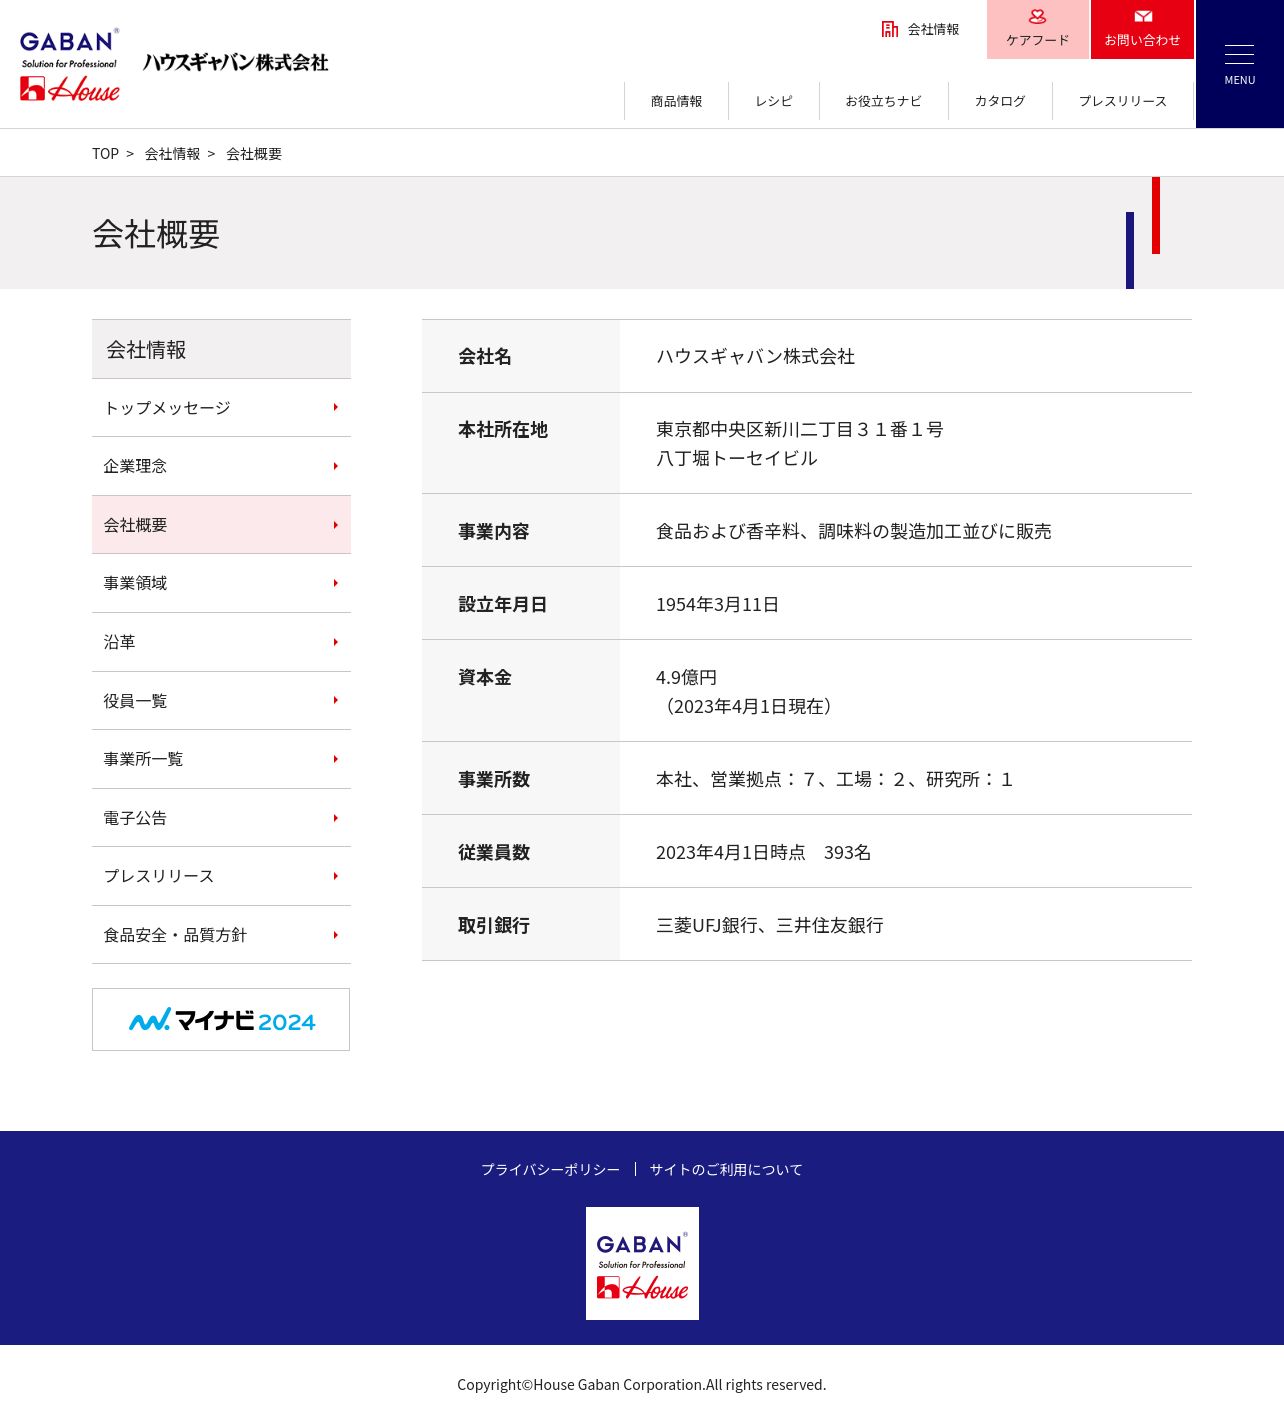Click 会社情報 in the breadcrumb
Image resolution: width=1284 pixels, height=1423 pixels.
click(172, 154)
